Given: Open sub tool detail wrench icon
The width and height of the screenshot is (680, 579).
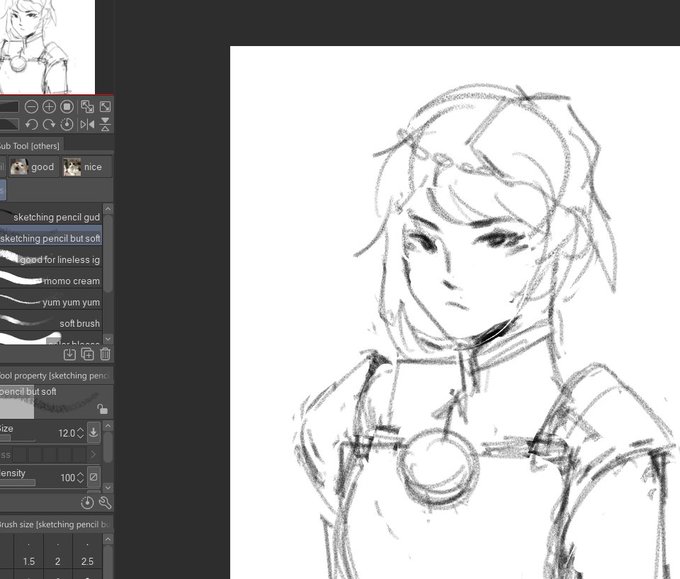Looking at the screenshot, I should [105, 503].
